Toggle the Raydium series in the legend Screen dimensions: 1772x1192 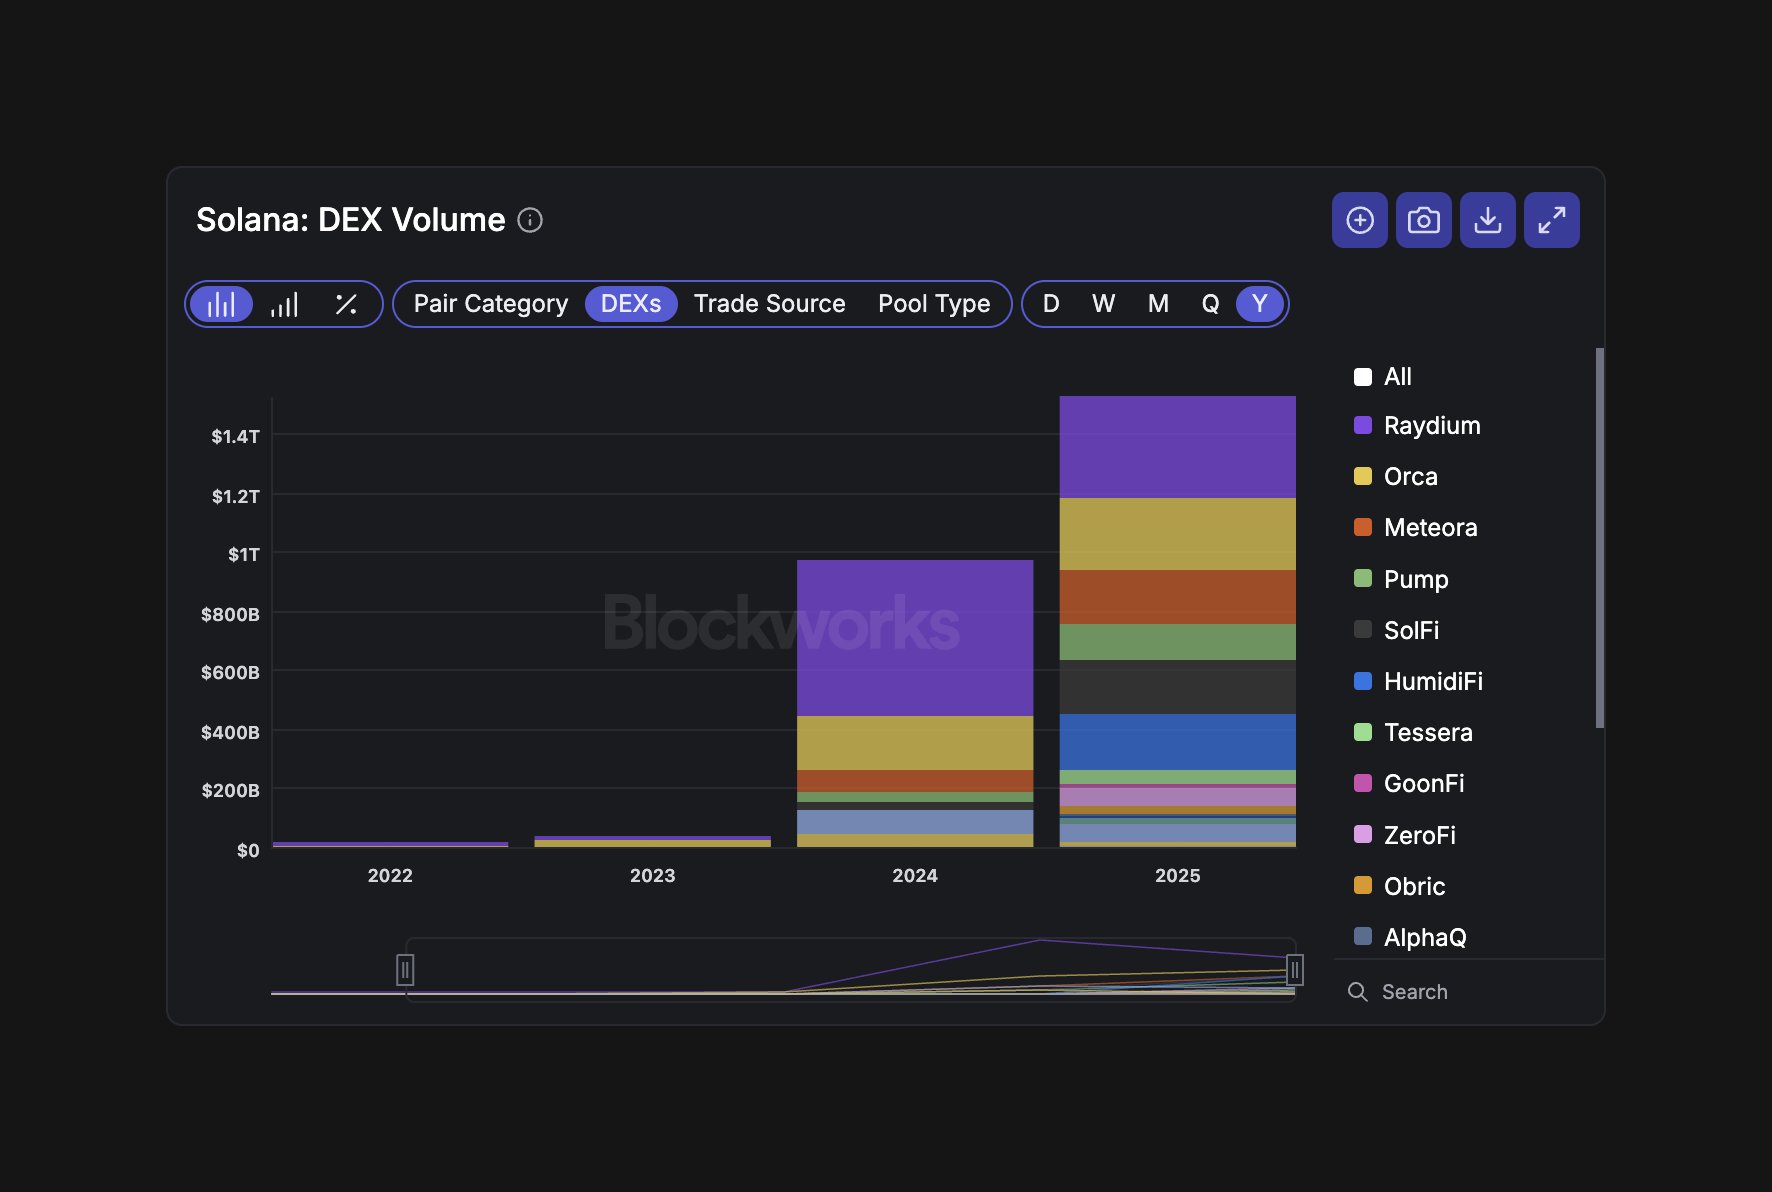click(1431, 425)
